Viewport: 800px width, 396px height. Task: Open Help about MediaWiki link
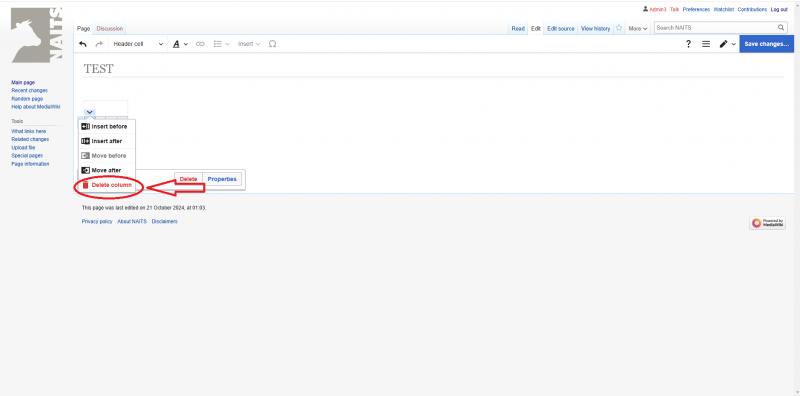36,107
